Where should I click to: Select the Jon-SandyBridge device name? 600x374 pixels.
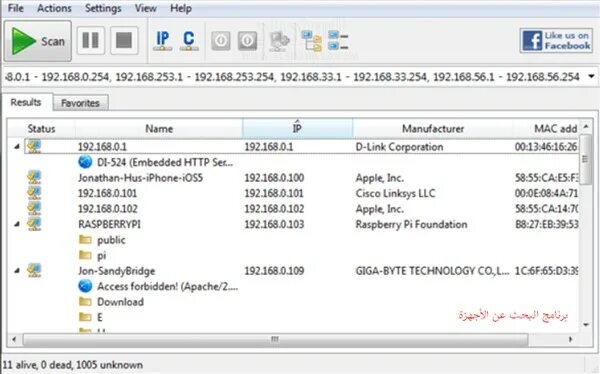click(x=116, y=271)
